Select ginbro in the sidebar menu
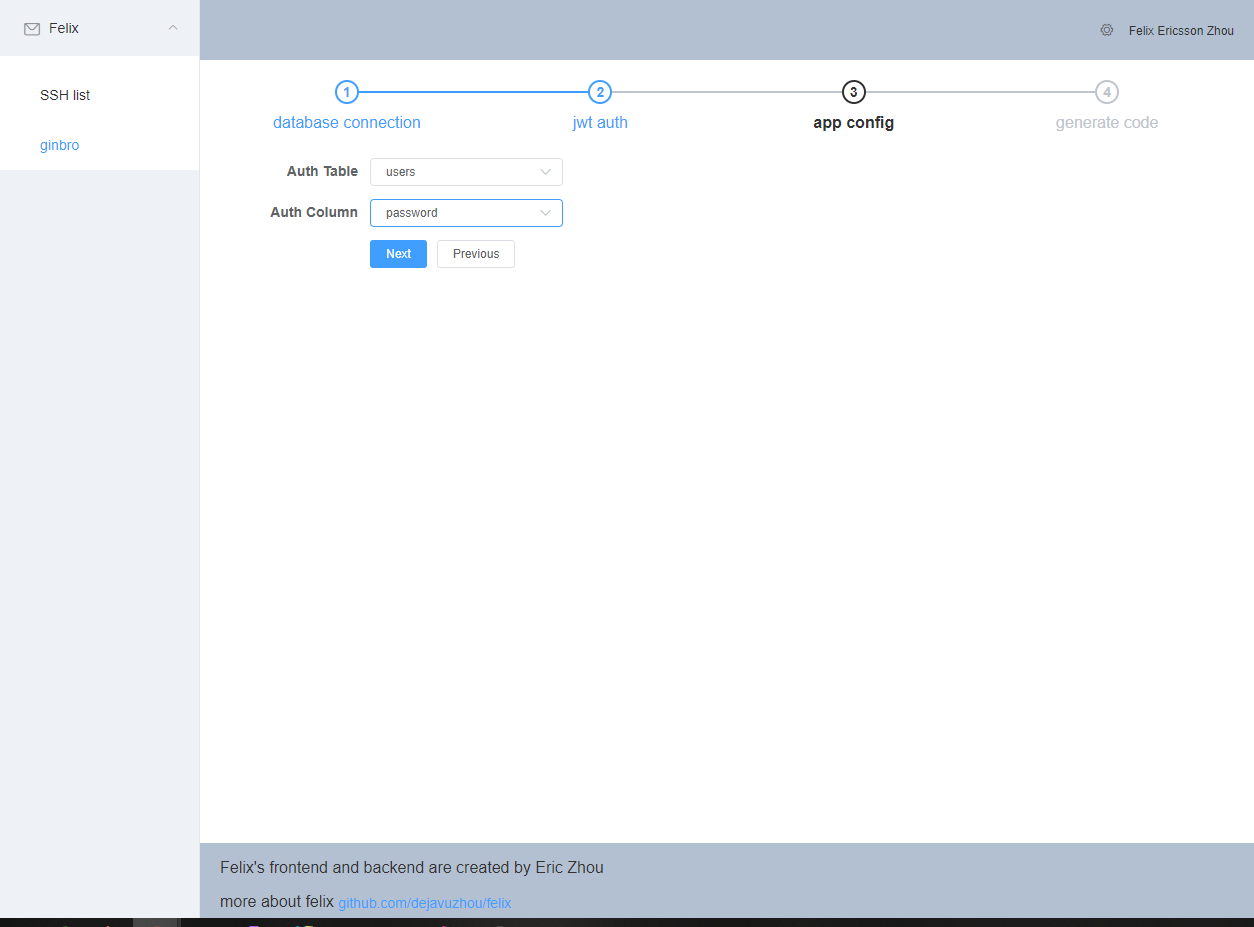The height and width of the screenshot is (927, 1254). 60,145
